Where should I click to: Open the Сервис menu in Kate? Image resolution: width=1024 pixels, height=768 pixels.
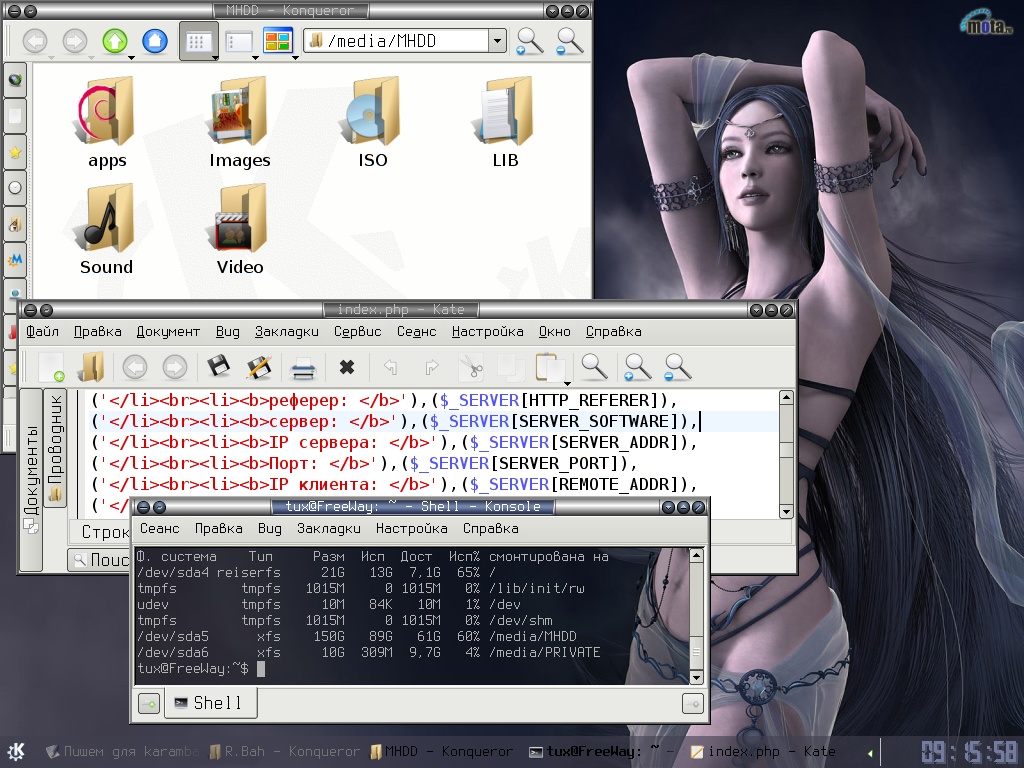click(358, 332)
